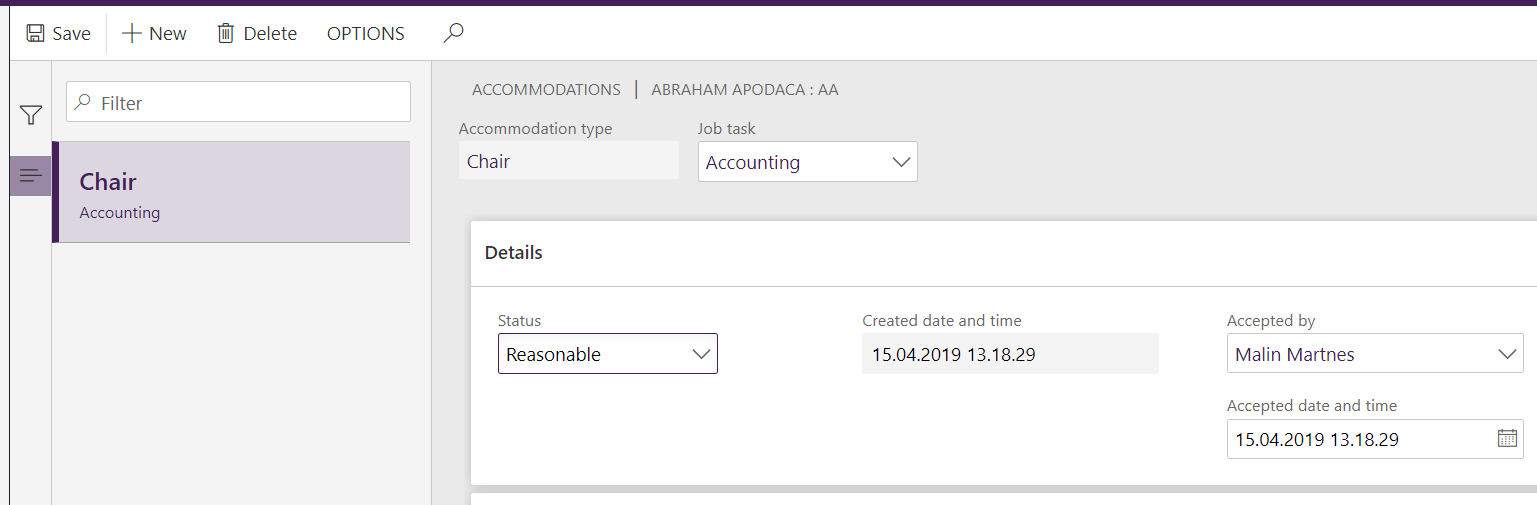The image size is (1537, 505).
Task: Open search with the toolbar magnifier icon
Action: (453, 34)
